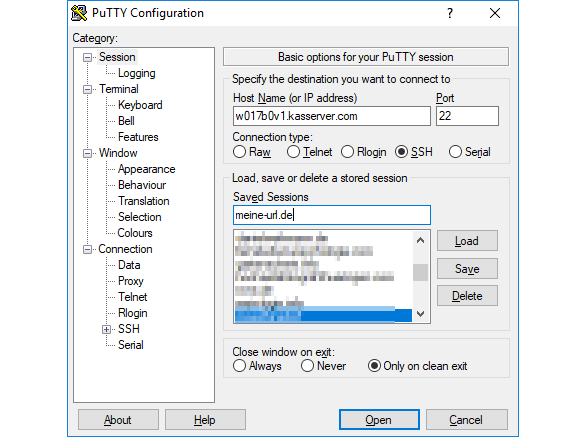Open the Appearance category

click(146, 169)
